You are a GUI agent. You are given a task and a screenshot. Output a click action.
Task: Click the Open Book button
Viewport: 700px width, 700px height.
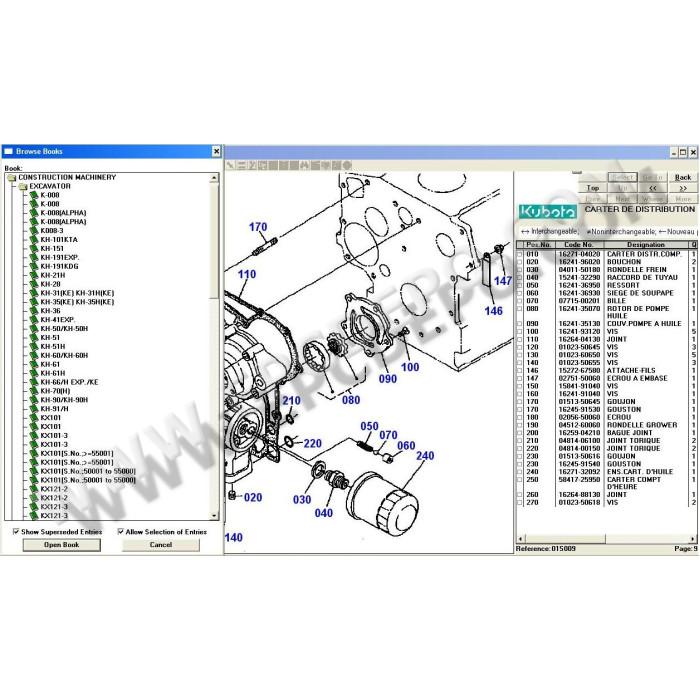pyautogui.click(x=62, y=545)
